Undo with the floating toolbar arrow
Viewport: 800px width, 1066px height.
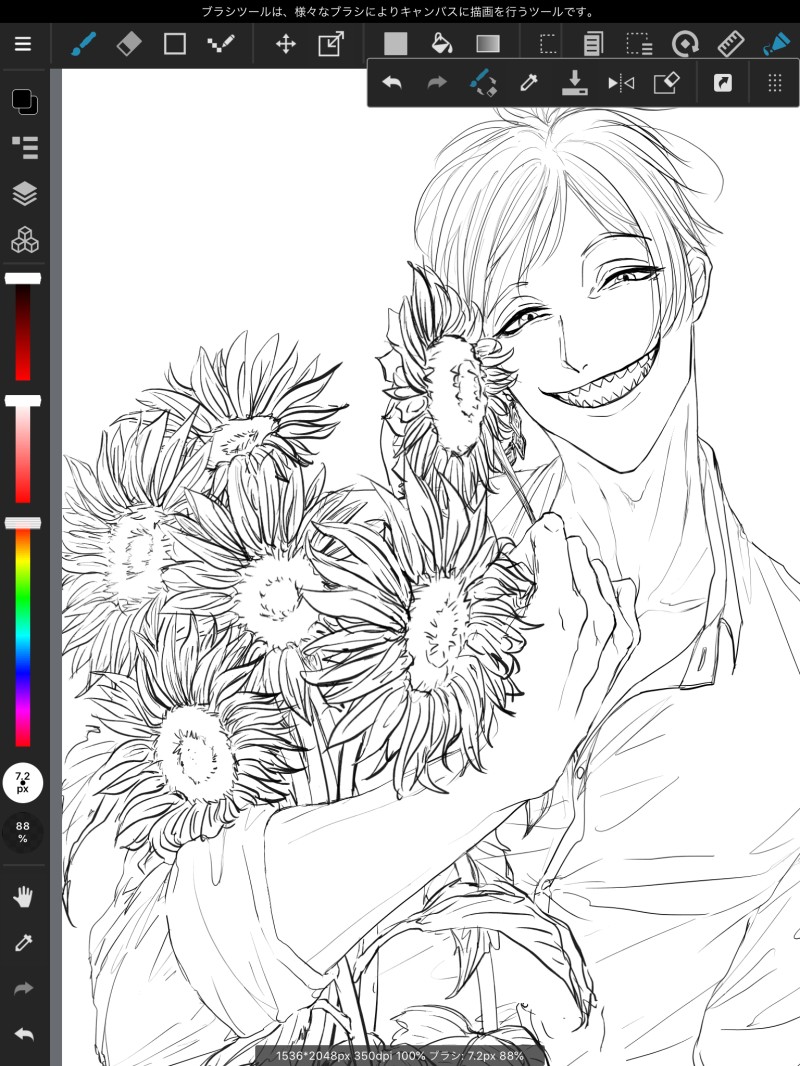[x=392, y=83]
